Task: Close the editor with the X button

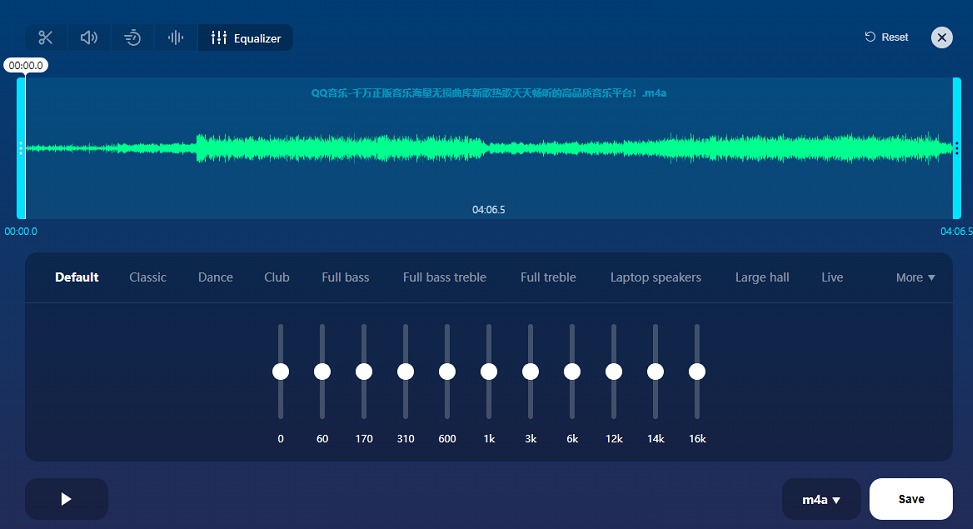Action: pos(941,38)
